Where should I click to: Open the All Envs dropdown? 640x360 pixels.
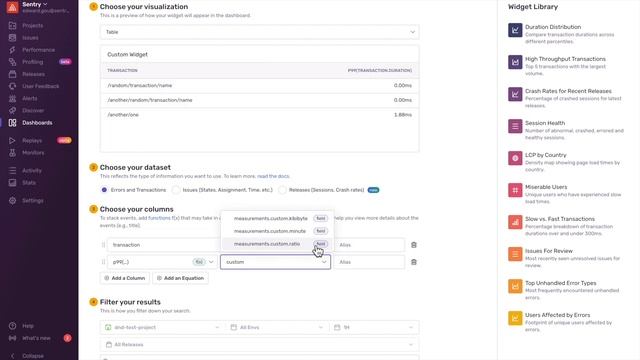(277, 327)
